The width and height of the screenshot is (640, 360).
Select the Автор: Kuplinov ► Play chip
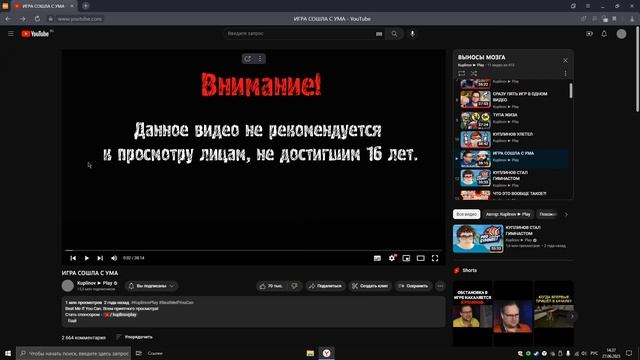(508, 214)
